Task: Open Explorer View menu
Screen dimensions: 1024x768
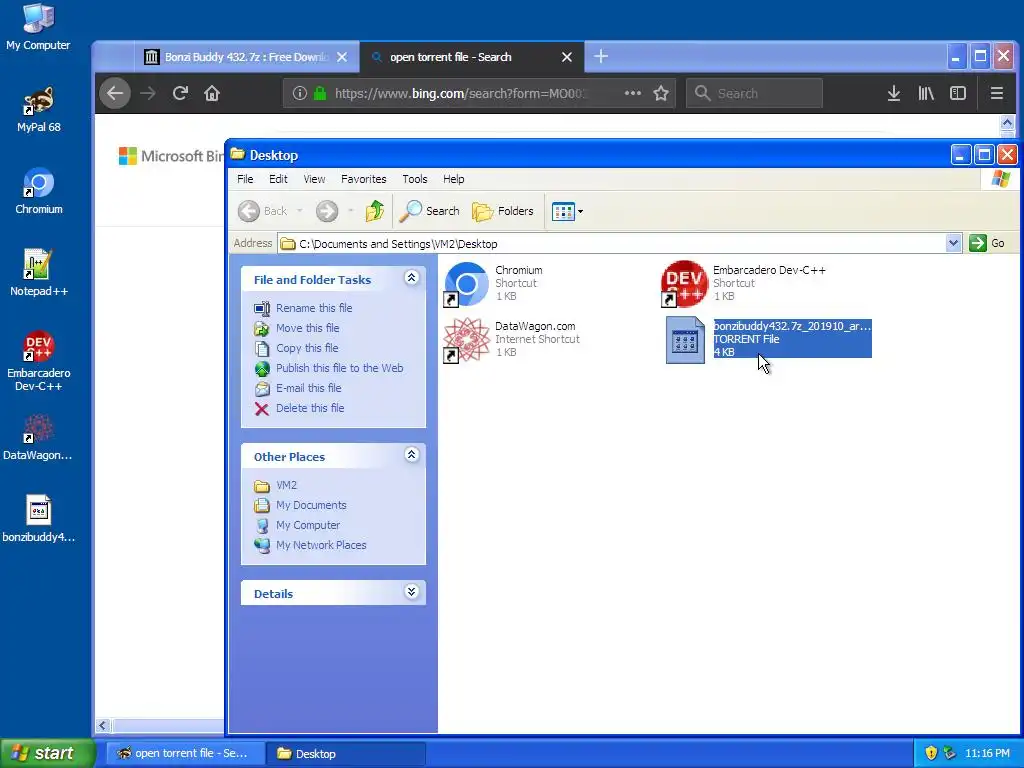Action: coord(314,179)
